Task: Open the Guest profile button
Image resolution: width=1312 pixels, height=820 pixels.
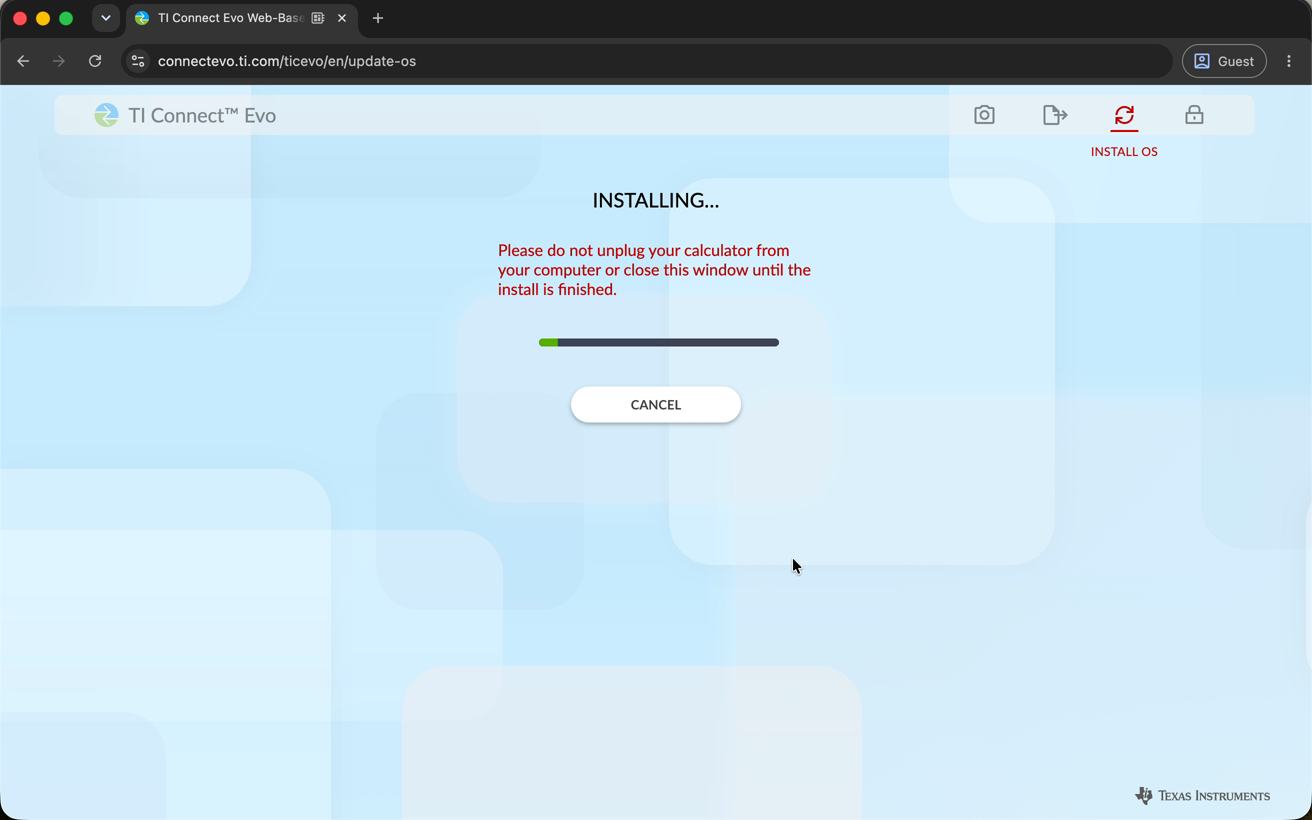Action: click(x=1224, y=61)
